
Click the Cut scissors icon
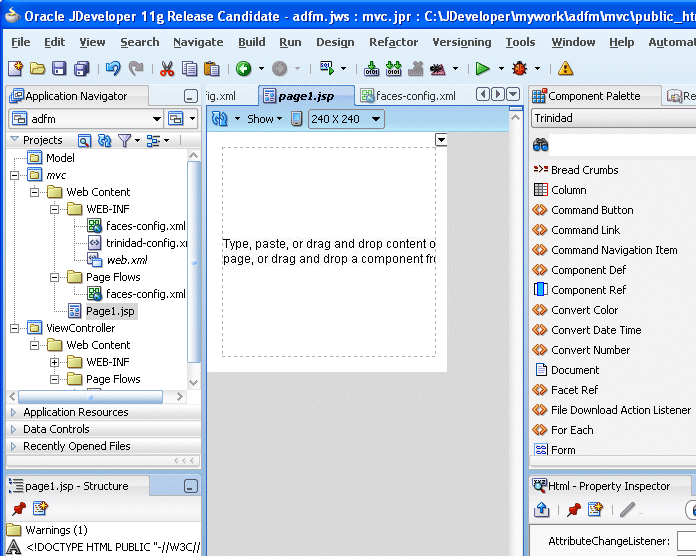167,69
